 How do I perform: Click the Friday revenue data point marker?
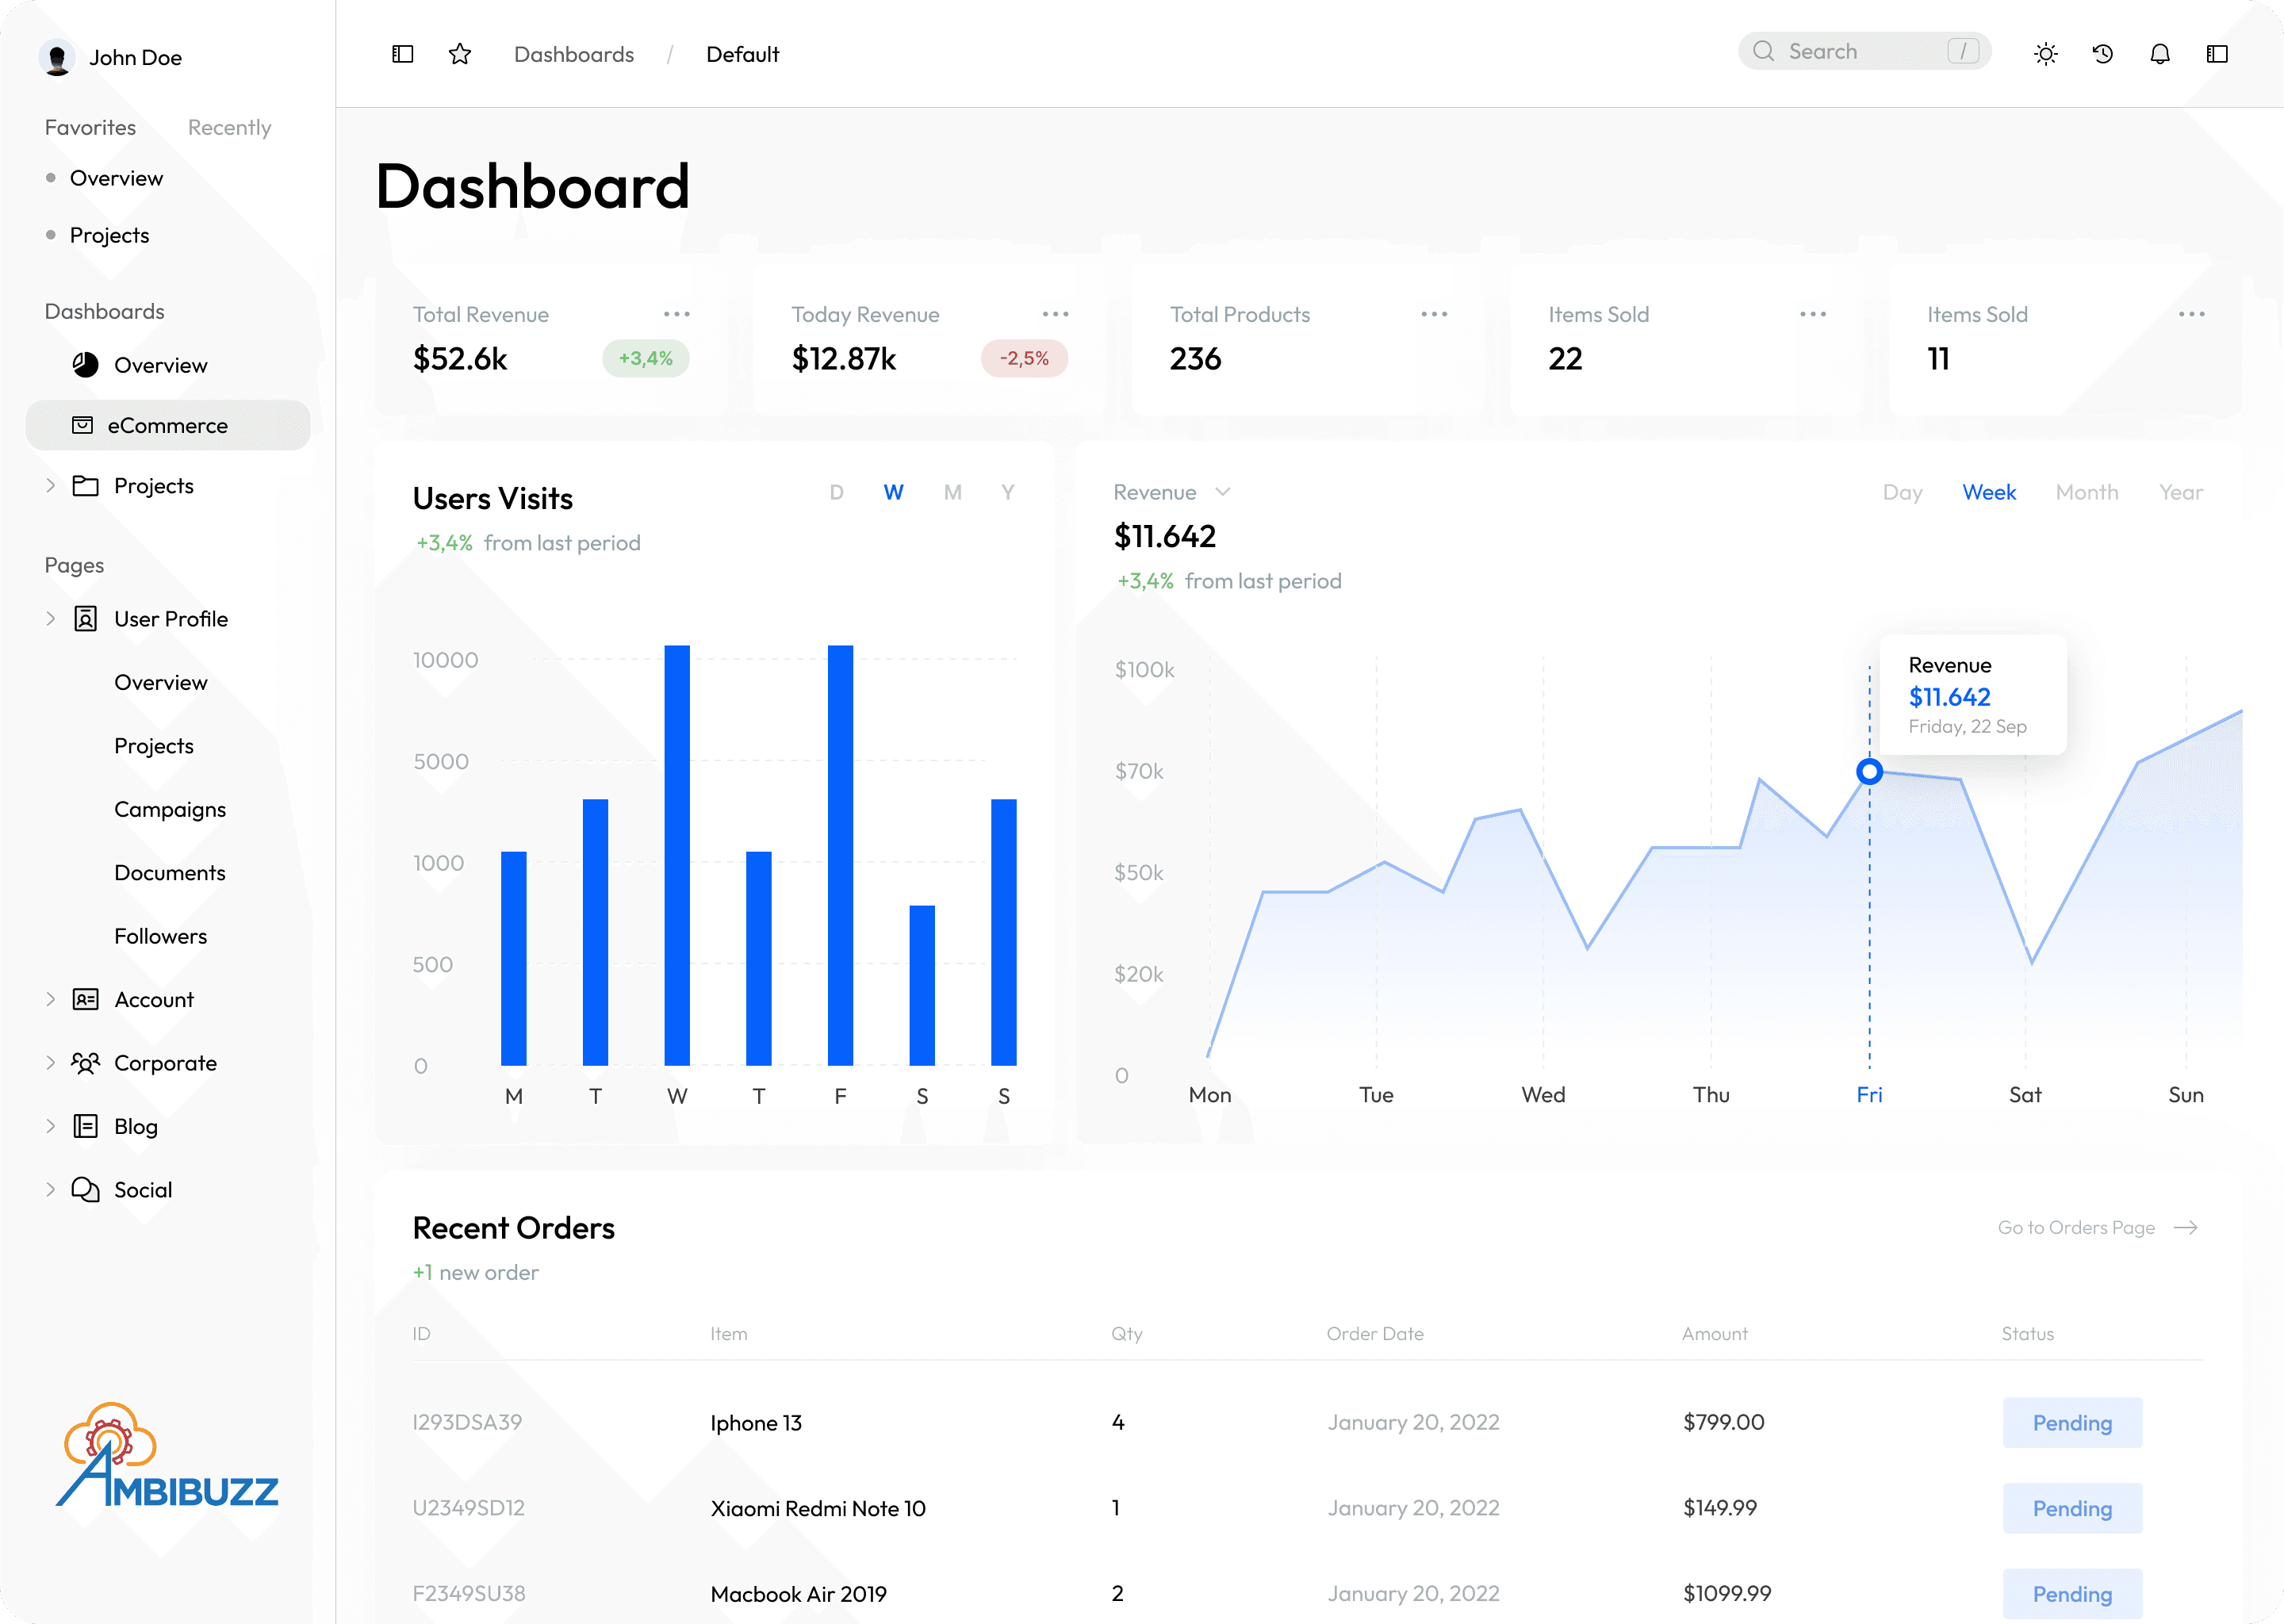[1869, 771]
